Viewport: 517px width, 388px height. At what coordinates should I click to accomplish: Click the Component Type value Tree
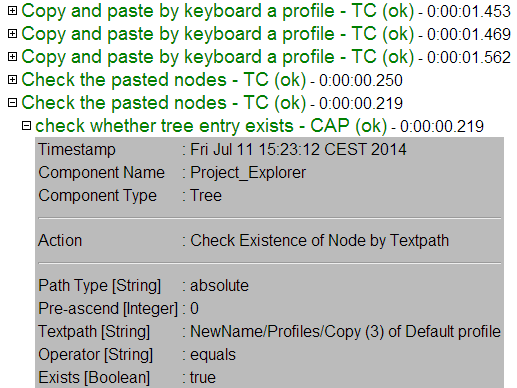206,195
